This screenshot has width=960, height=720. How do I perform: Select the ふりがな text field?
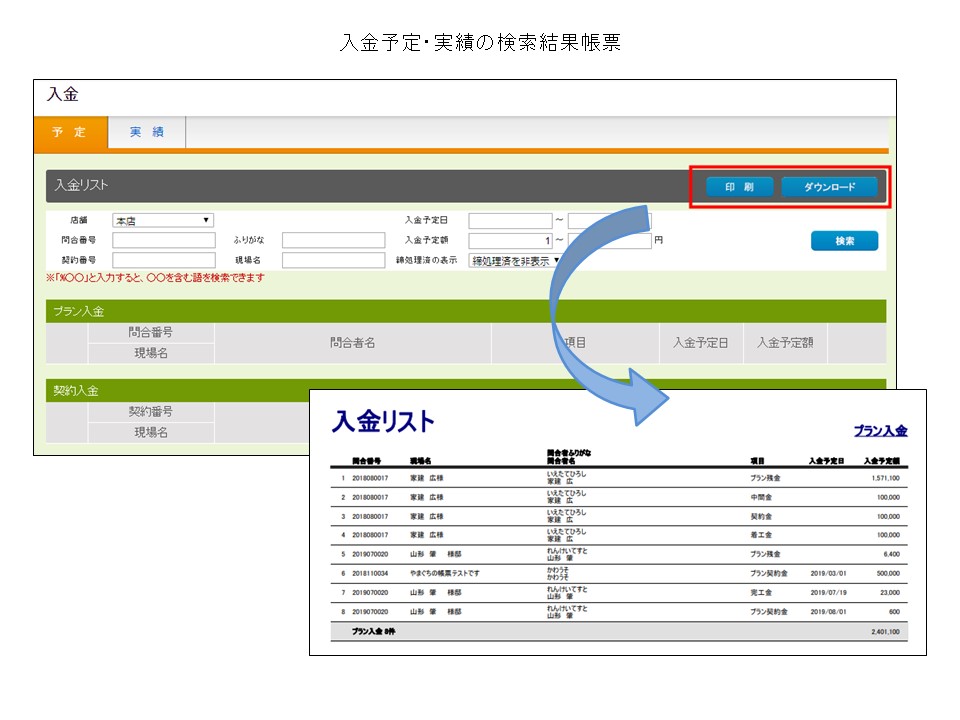333,240
